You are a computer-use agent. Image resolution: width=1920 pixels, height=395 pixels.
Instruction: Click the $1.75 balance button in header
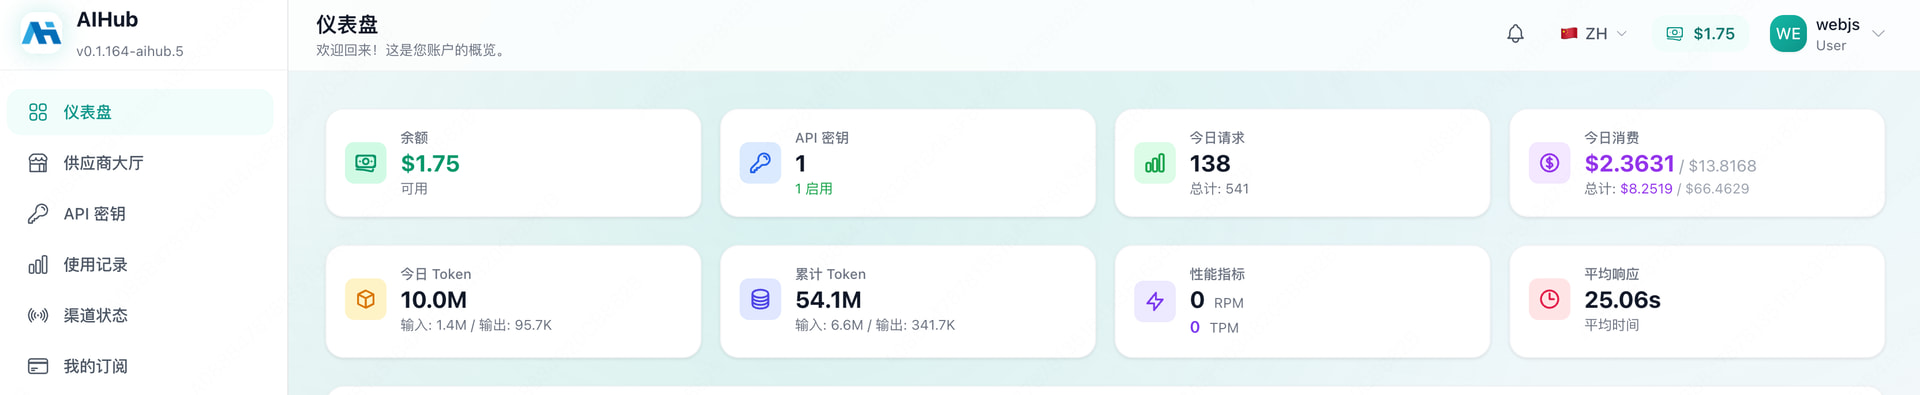click(x=1700, y=34)
